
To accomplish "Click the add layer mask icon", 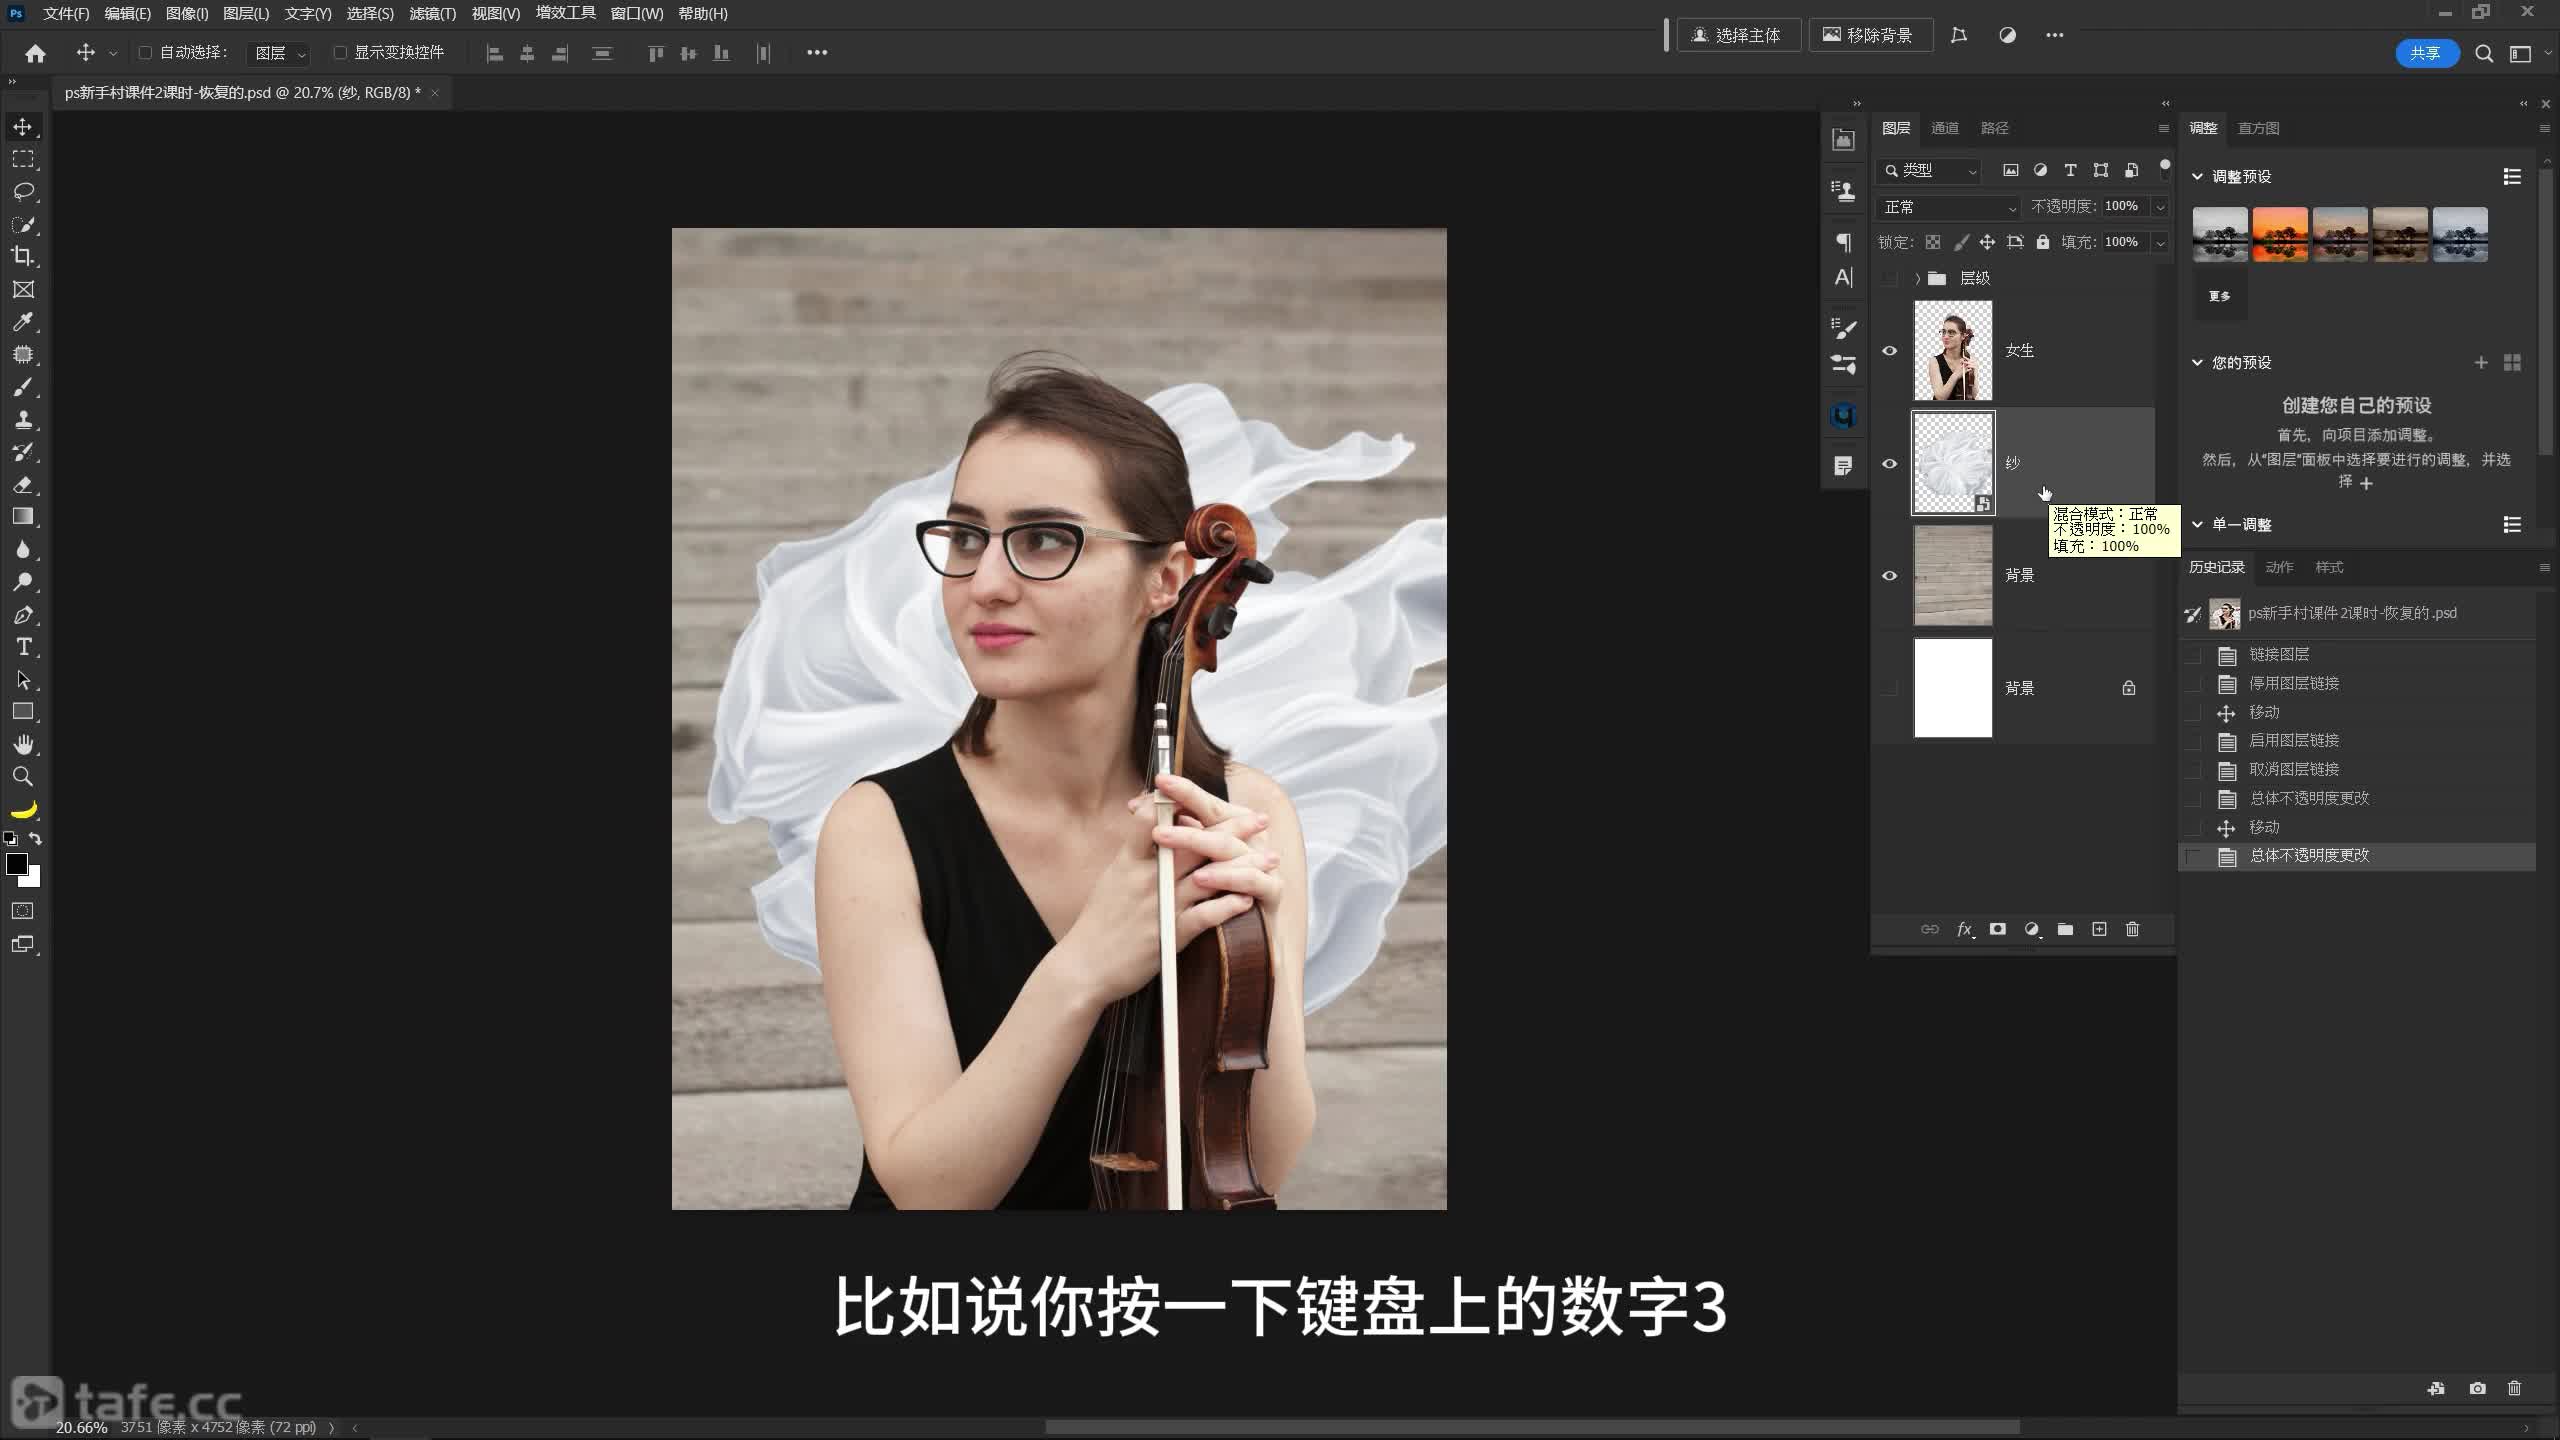I will pos(1998,929).
